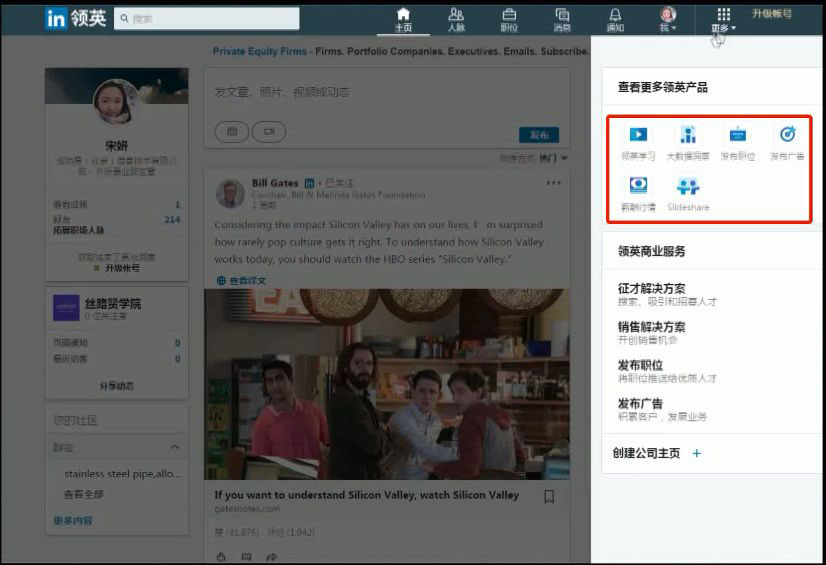Open the 通知 notifications tab
This screenshot has height=565, width=826.
(x=615, y=20)
